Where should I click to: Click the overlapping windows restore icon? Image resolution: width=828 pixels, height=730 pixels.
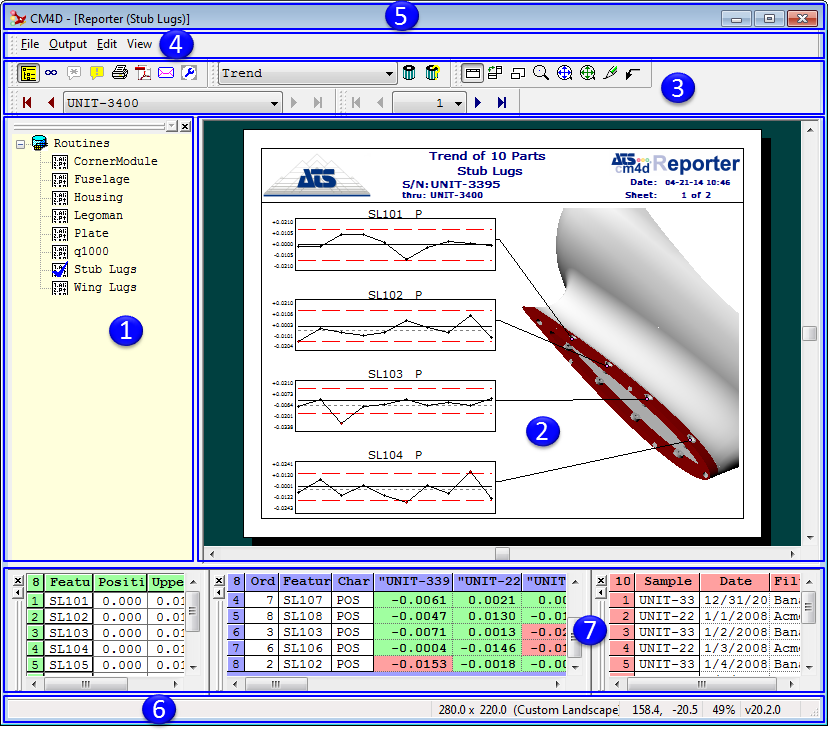point(518,73)
